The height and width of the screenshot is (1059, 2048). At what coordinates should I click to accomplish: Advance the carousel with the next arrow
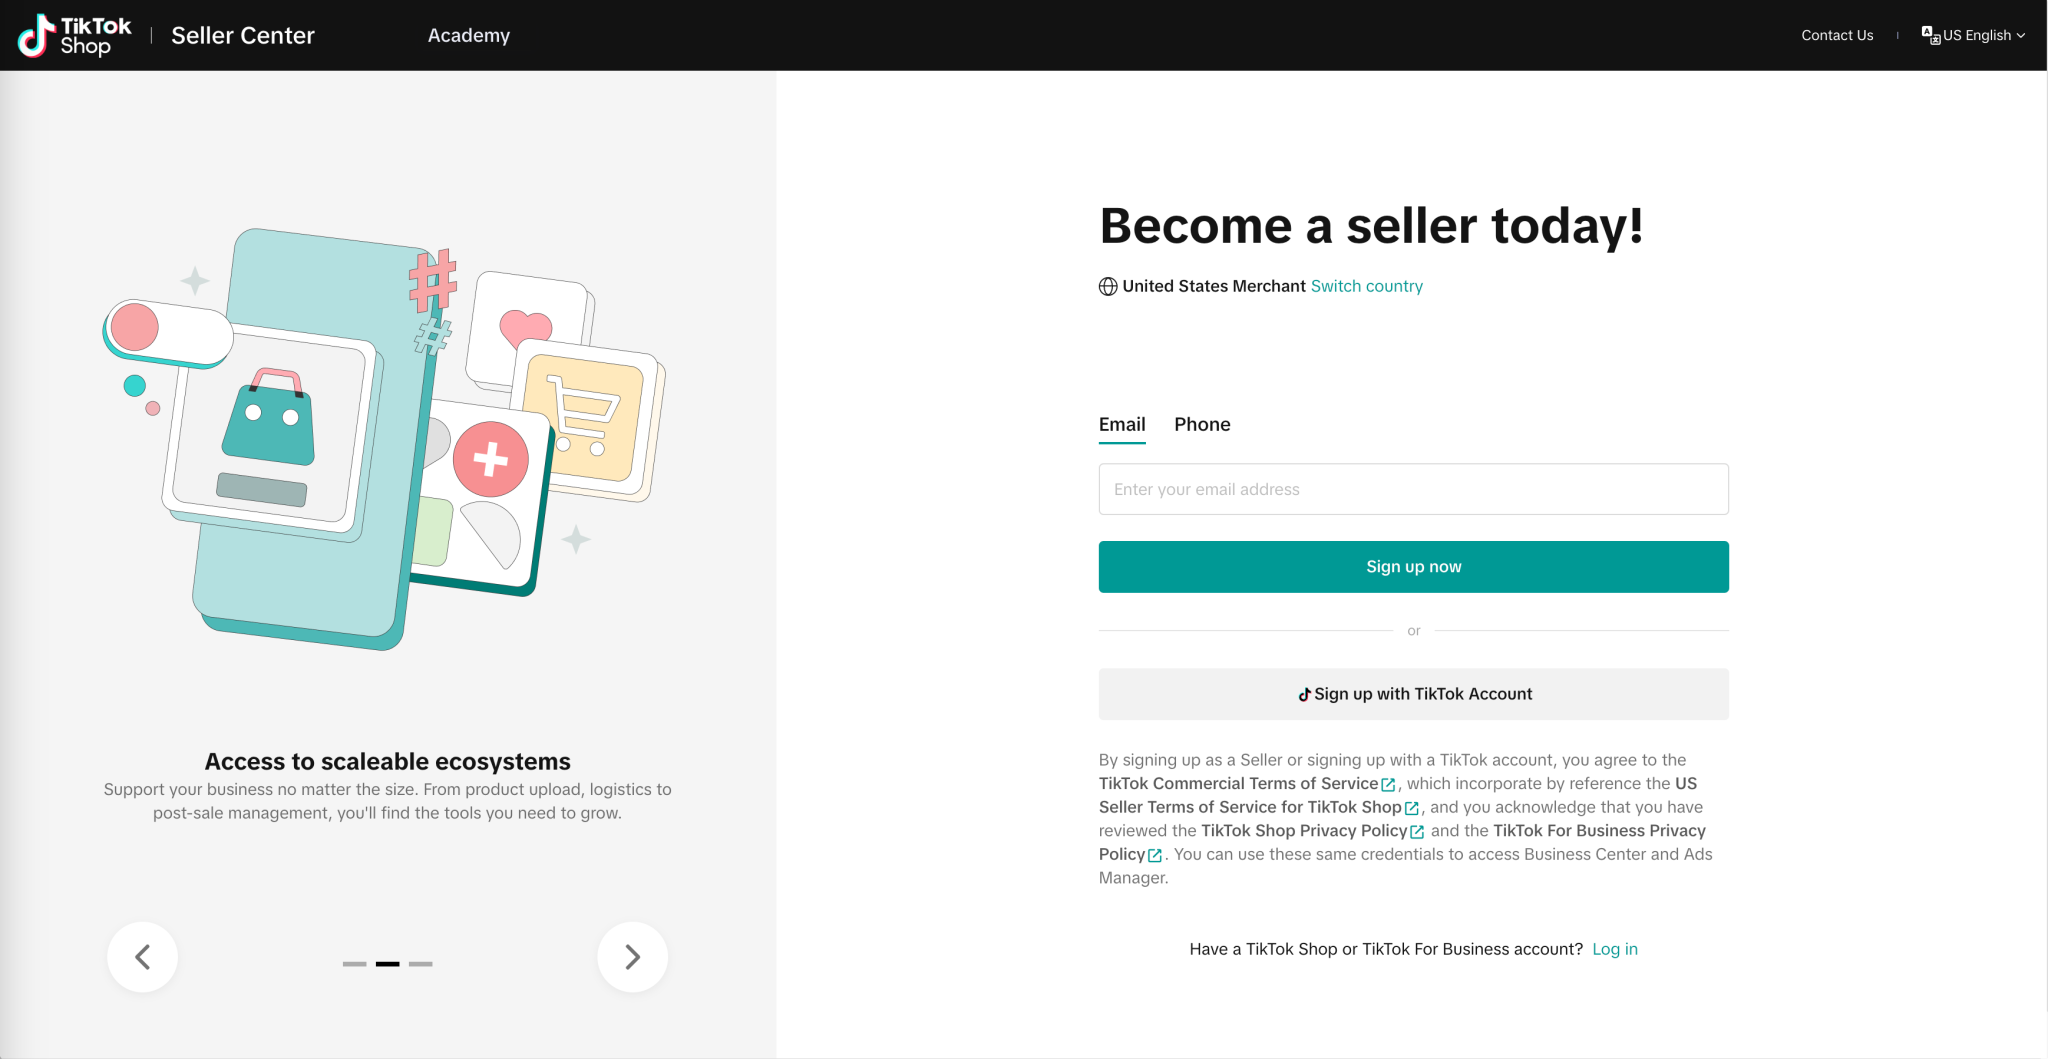pyautogui.click(x=632, y=956)
